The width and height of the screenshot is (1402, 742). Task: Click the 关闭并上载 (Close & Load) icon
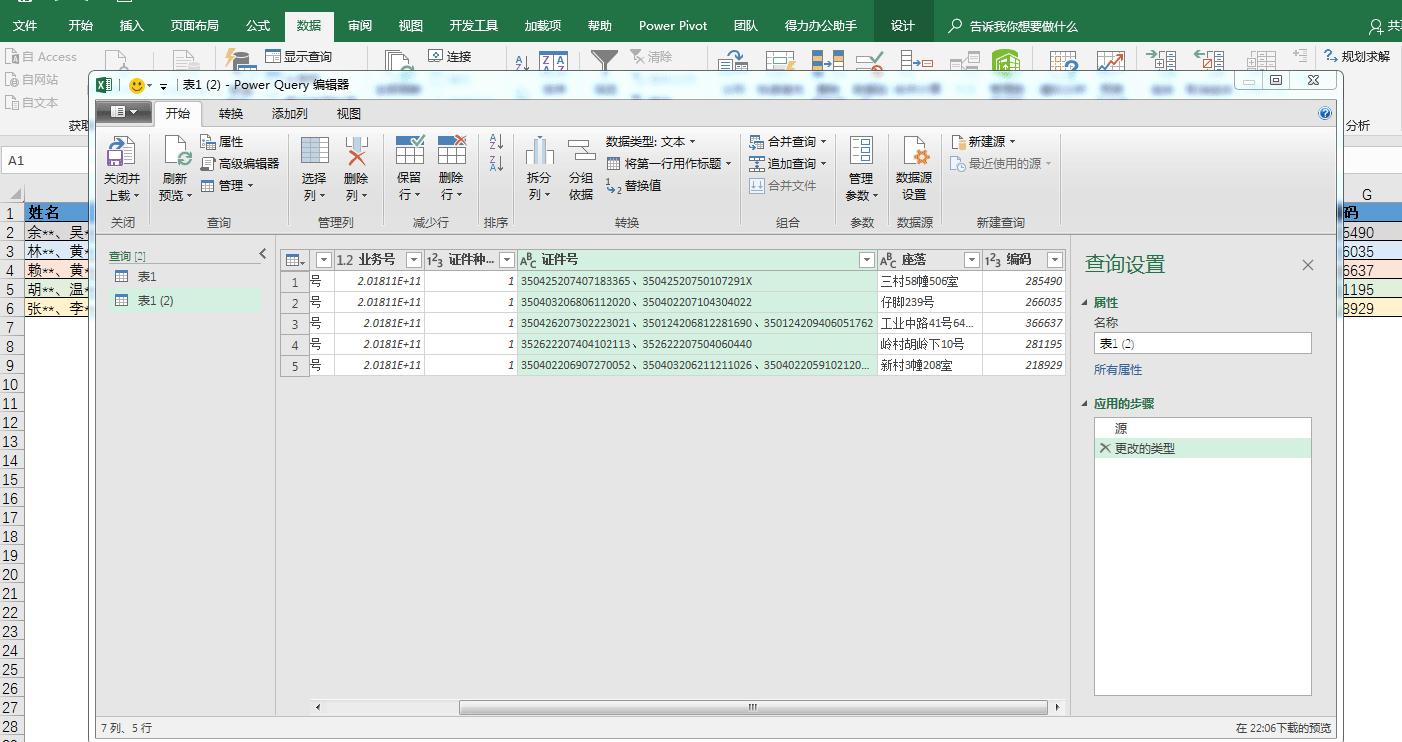click(x=121, y=152)
